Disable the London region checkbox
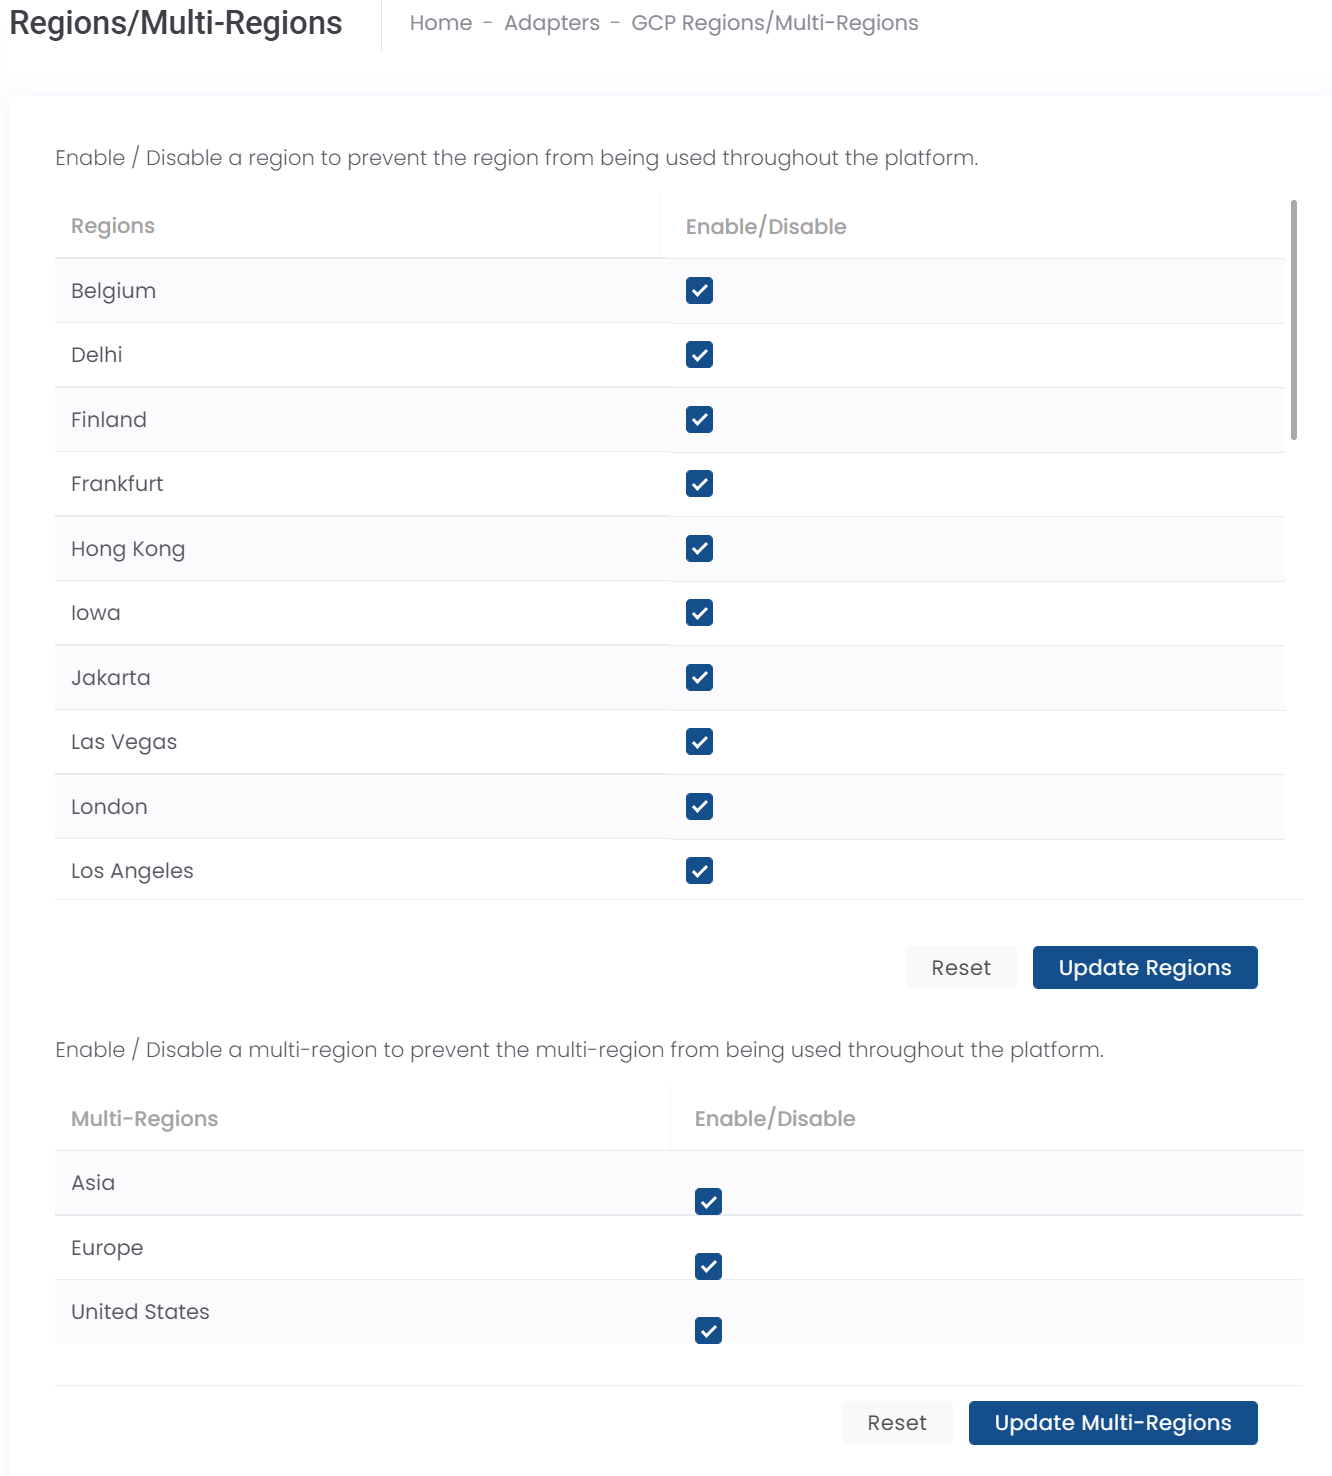This screenshot has height=1476, width=1332. pos(699,807)
